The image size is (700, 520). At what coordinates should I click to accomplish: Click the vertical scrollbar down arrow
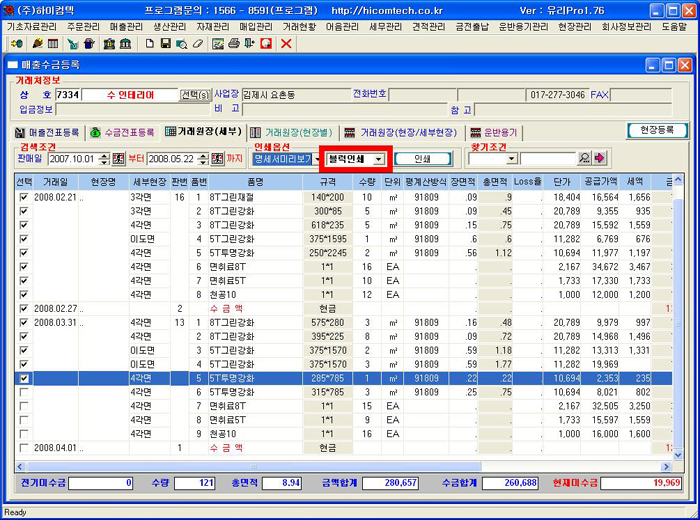point(678,455)
